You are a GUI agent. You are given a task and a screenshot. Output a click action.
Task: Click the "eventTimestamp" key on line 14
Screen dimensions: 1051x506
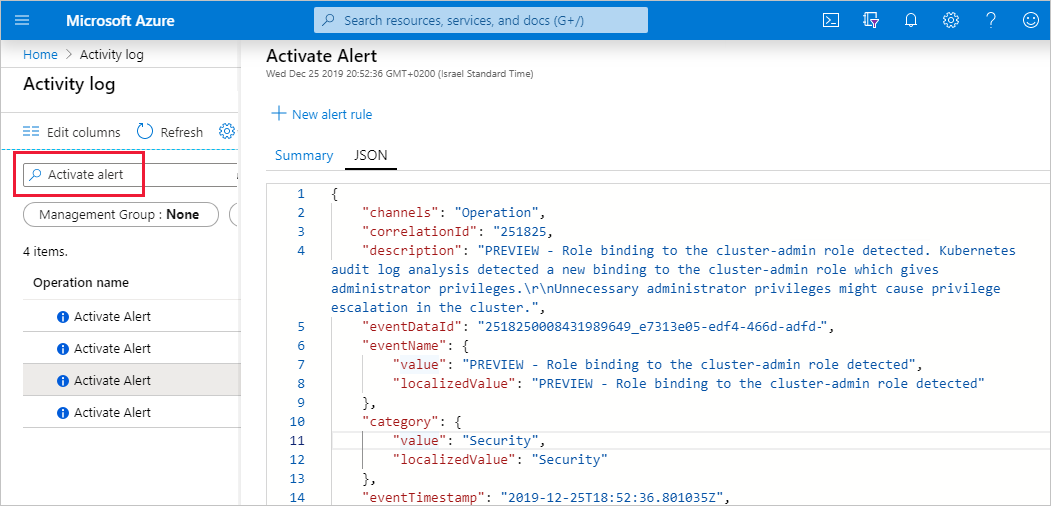coord(423,497)
